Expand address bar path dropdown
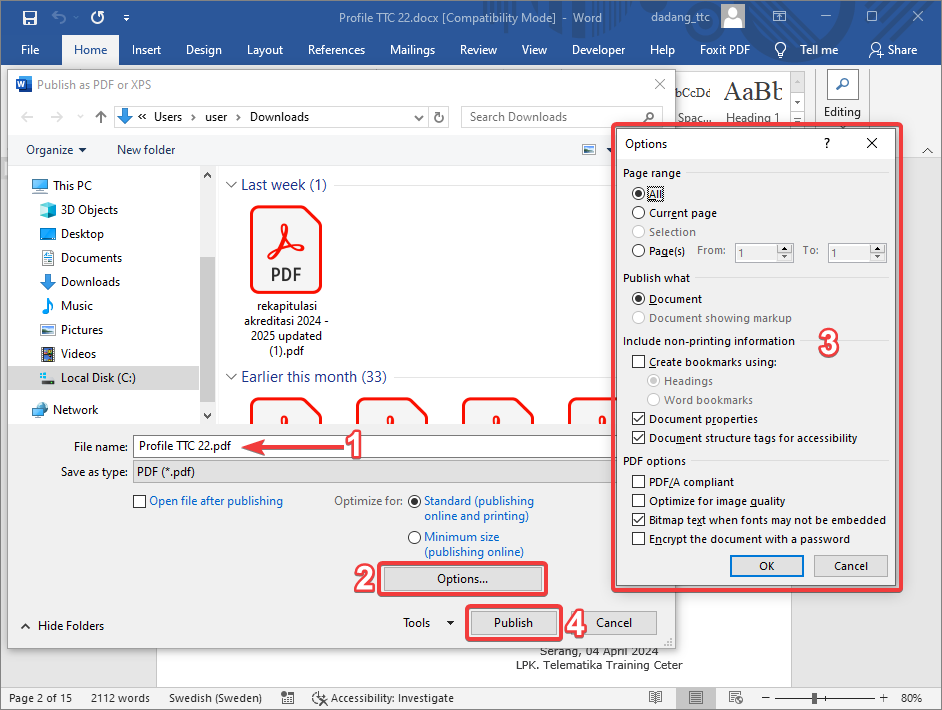942x710 pixels. pos(419,118)
